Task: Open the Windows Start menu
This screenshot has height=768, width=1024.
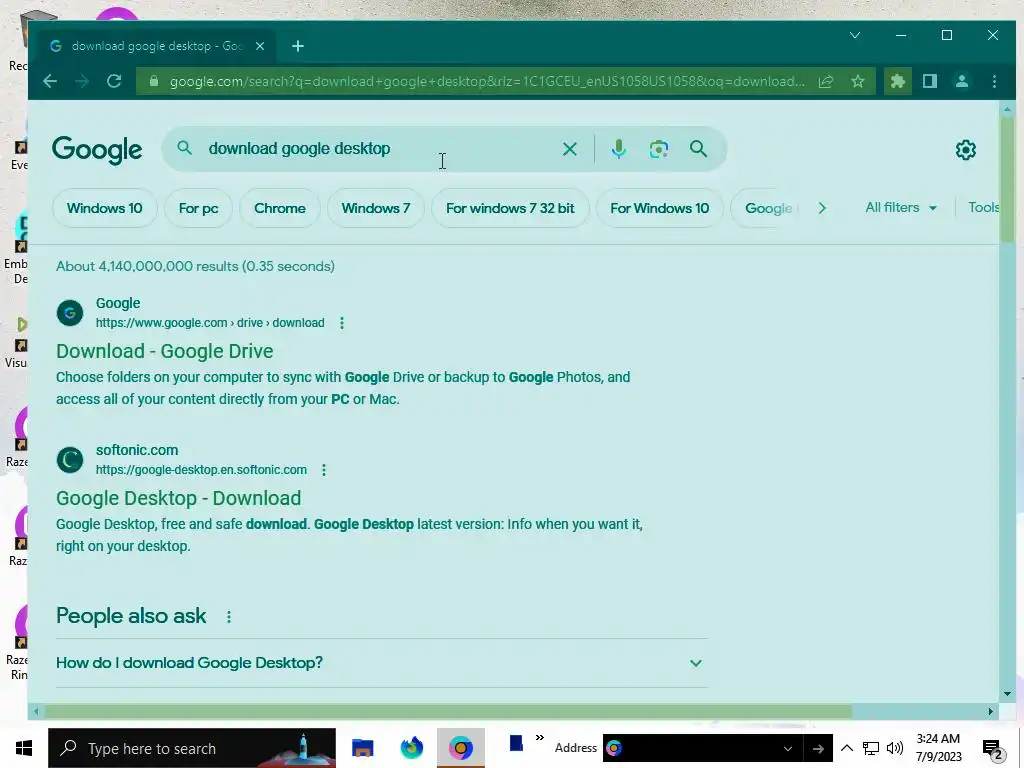Action: click(x=24, y=748)
